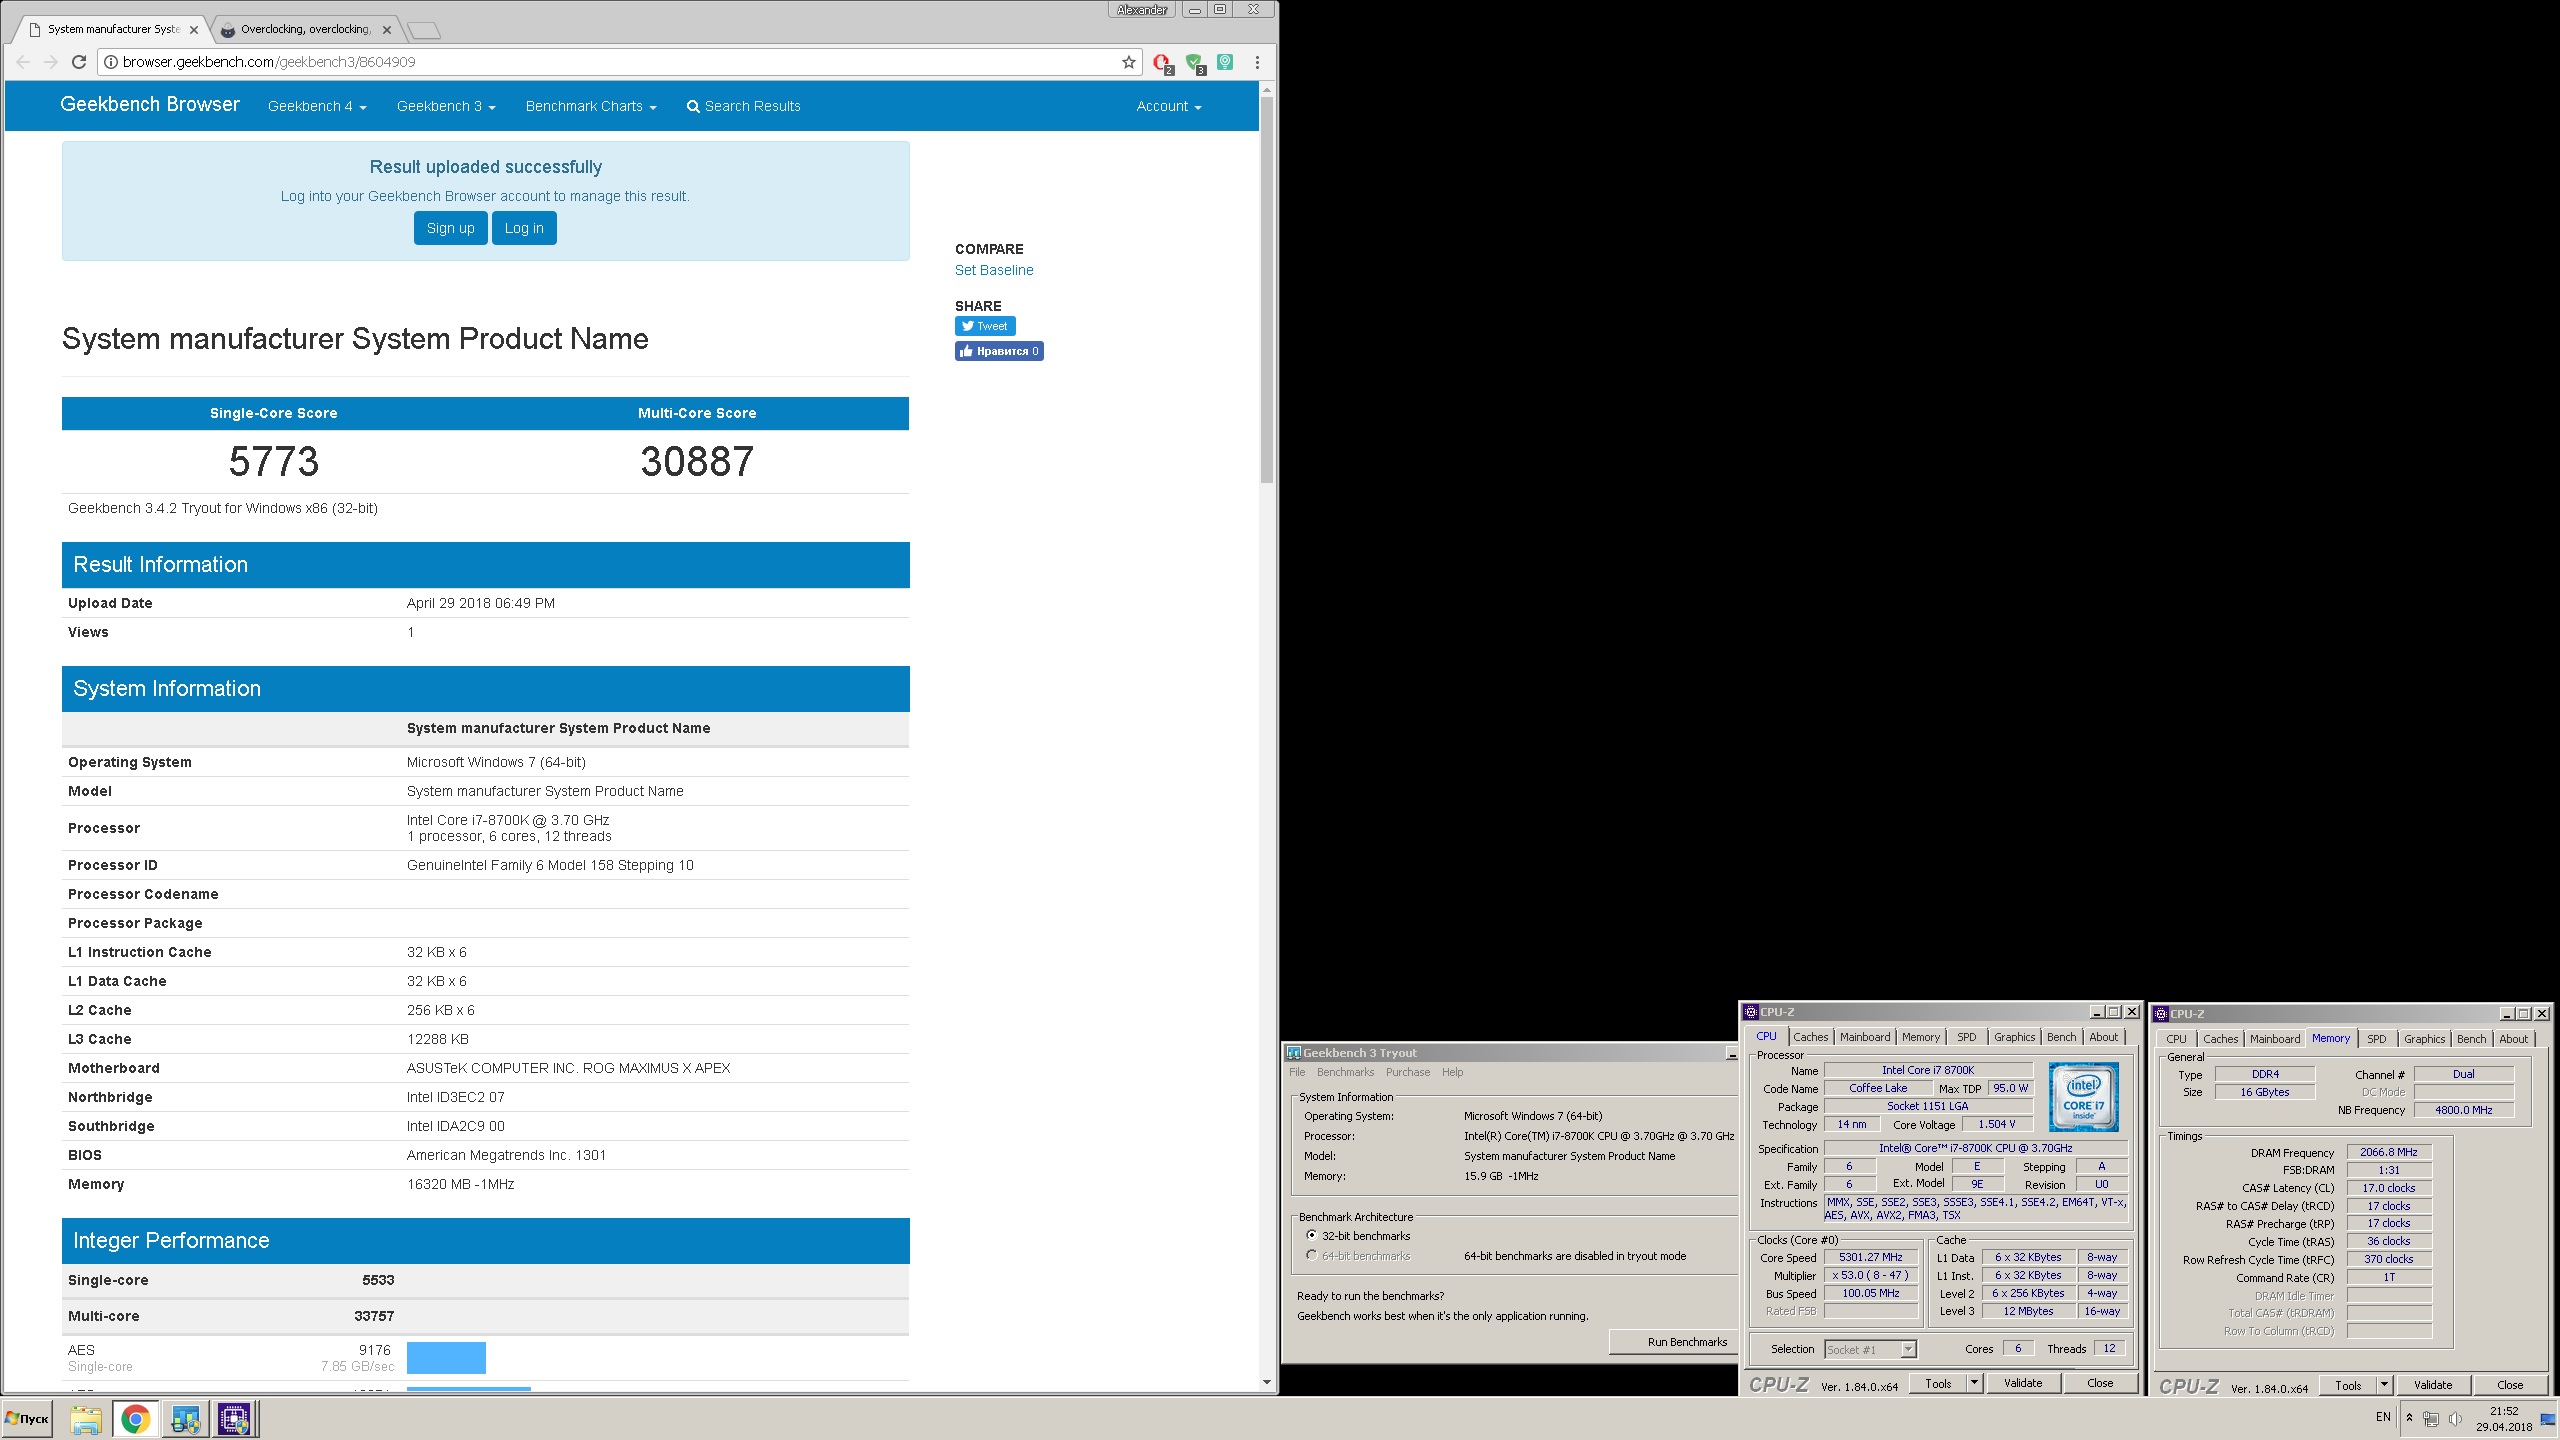Show hidden tray icons arrow

tap(2409, 1418)
